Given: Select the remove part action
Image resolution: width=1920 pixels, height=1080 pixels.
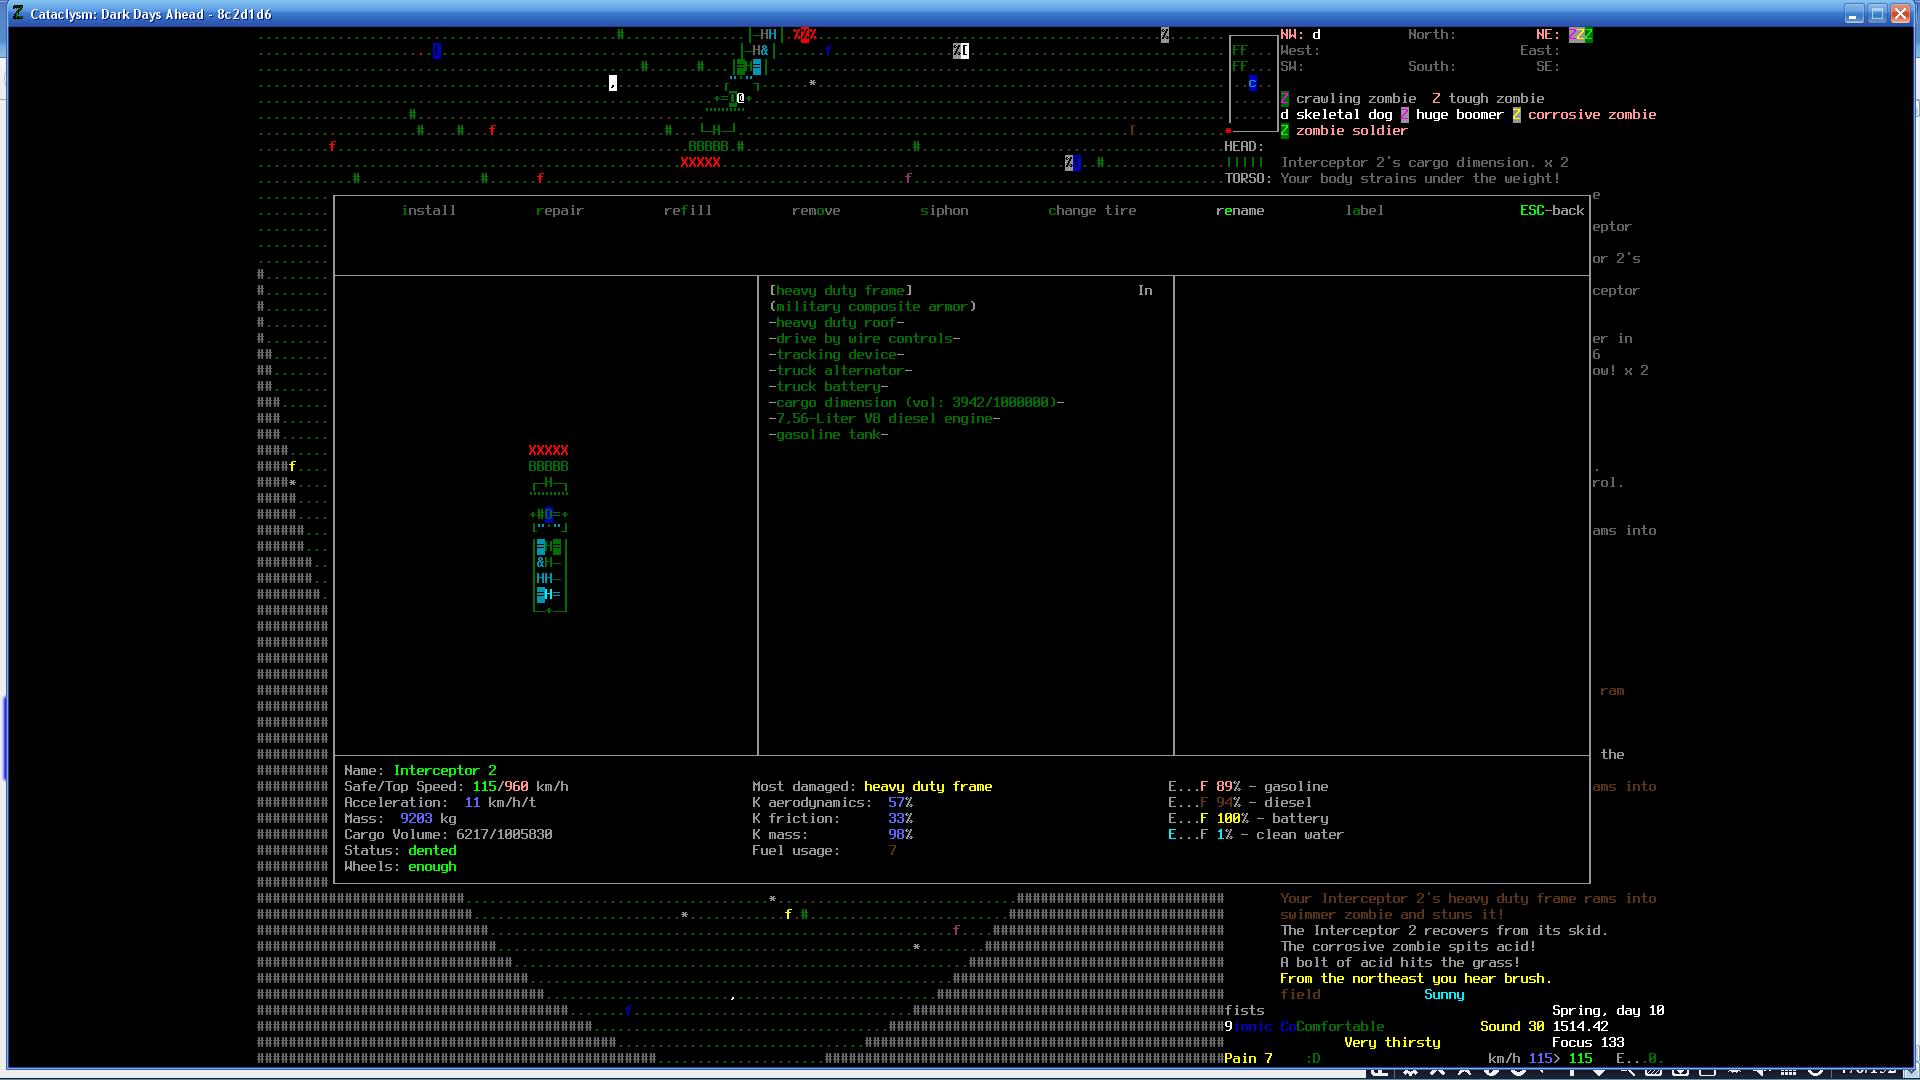Looking at the screenshot, I should [x=815, y=210].
